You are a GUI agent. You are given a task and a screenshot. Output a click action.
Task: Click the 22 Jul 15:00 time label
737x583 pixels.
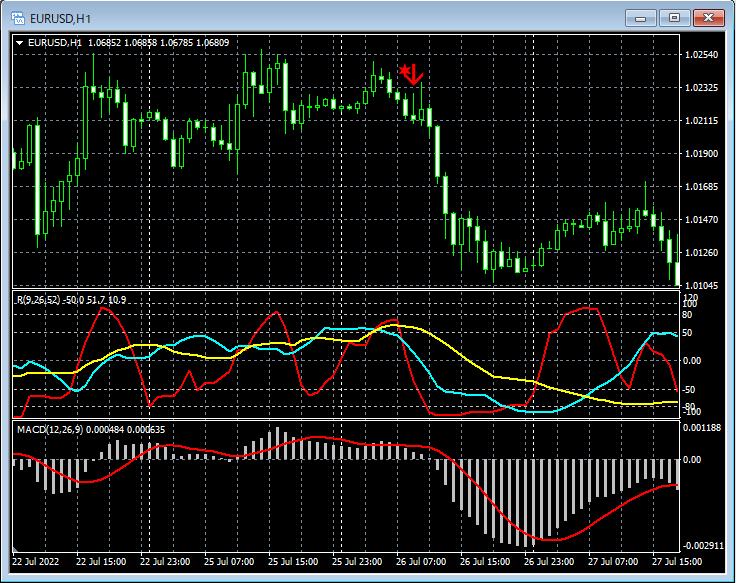click(101, 562)
